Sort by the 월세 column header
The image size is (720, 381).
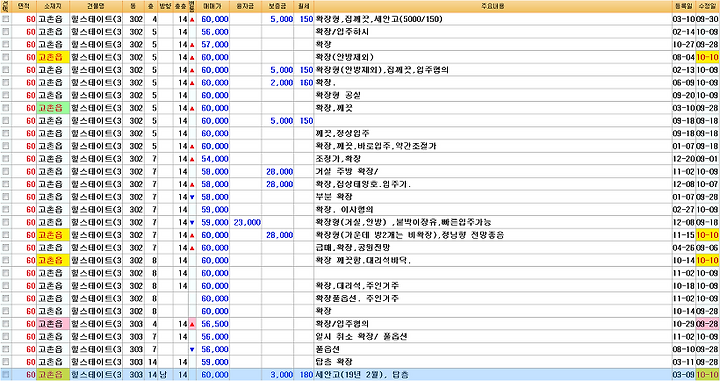click(304, 6)
